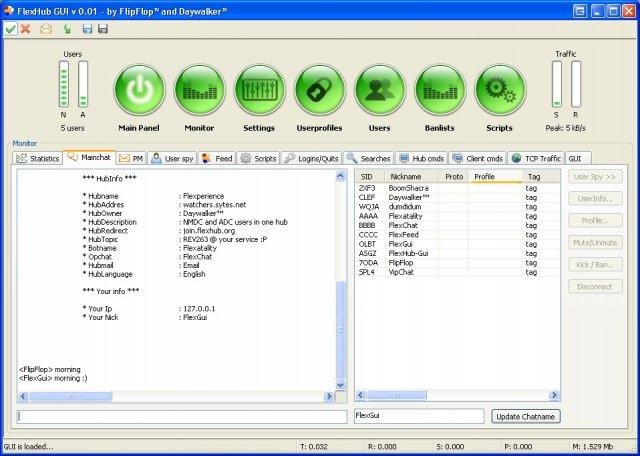Open the Settings mixer-sliders button

coord(260,90)
